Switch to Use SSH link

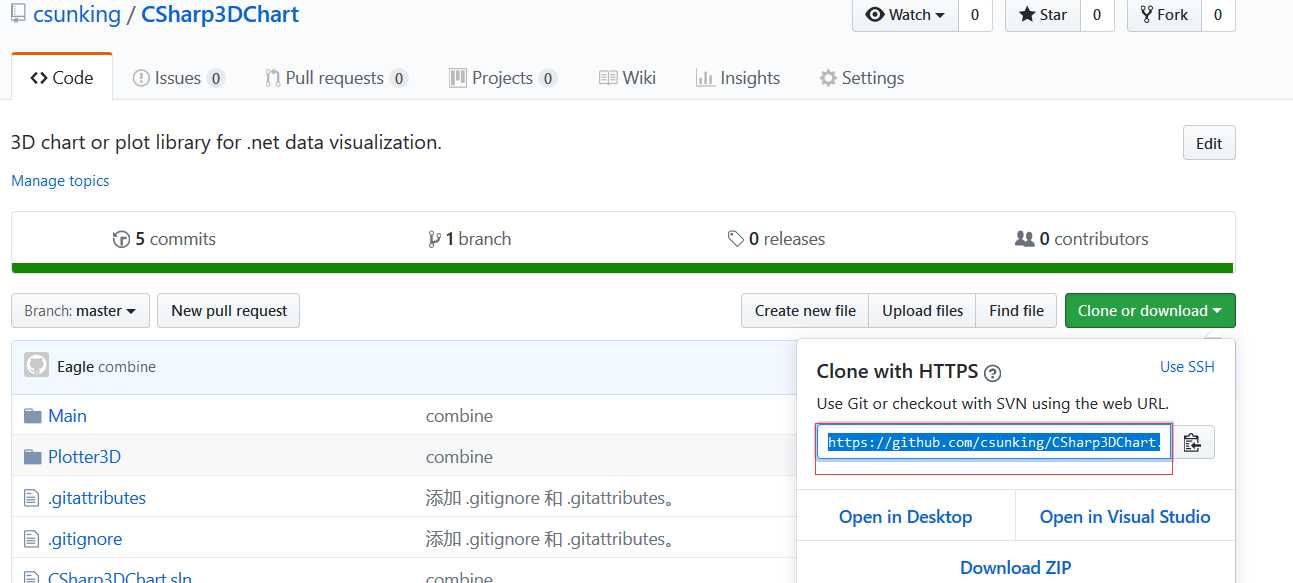click(x=1187, y=367)
